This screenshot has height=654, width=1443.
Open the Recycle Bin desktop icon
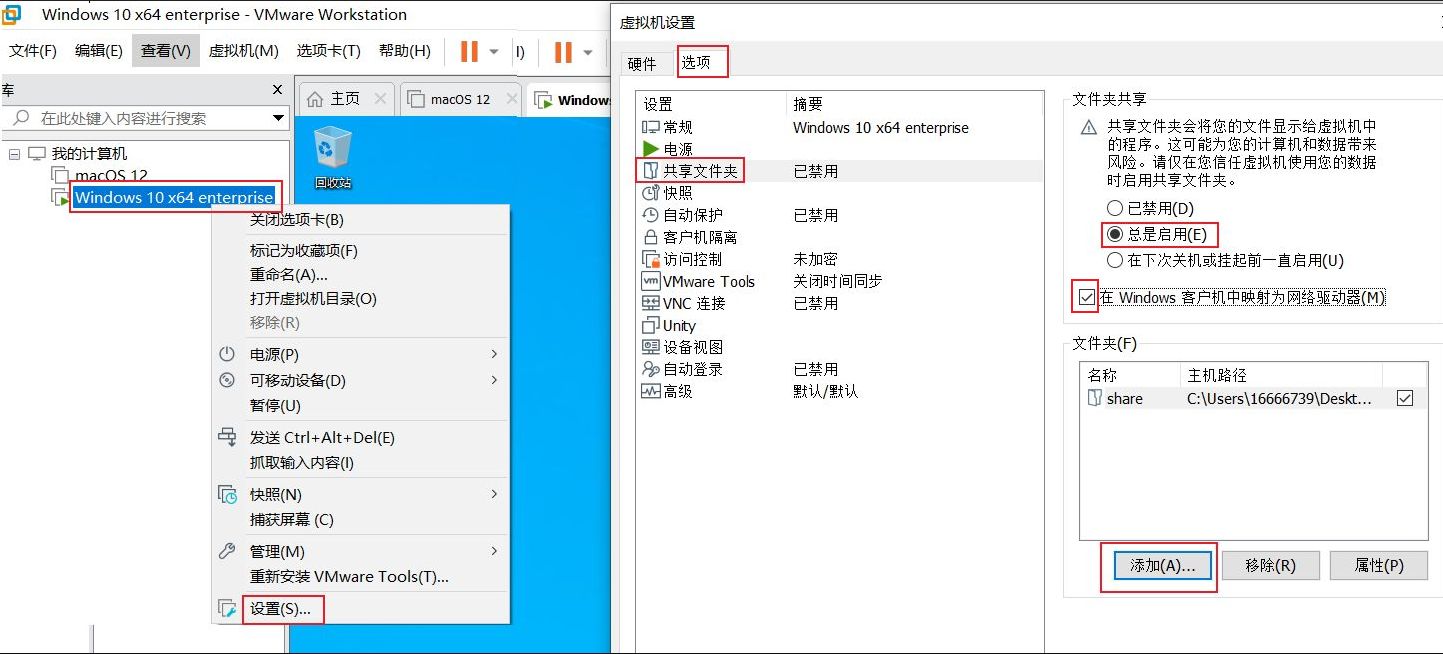(x=332, y=150)
